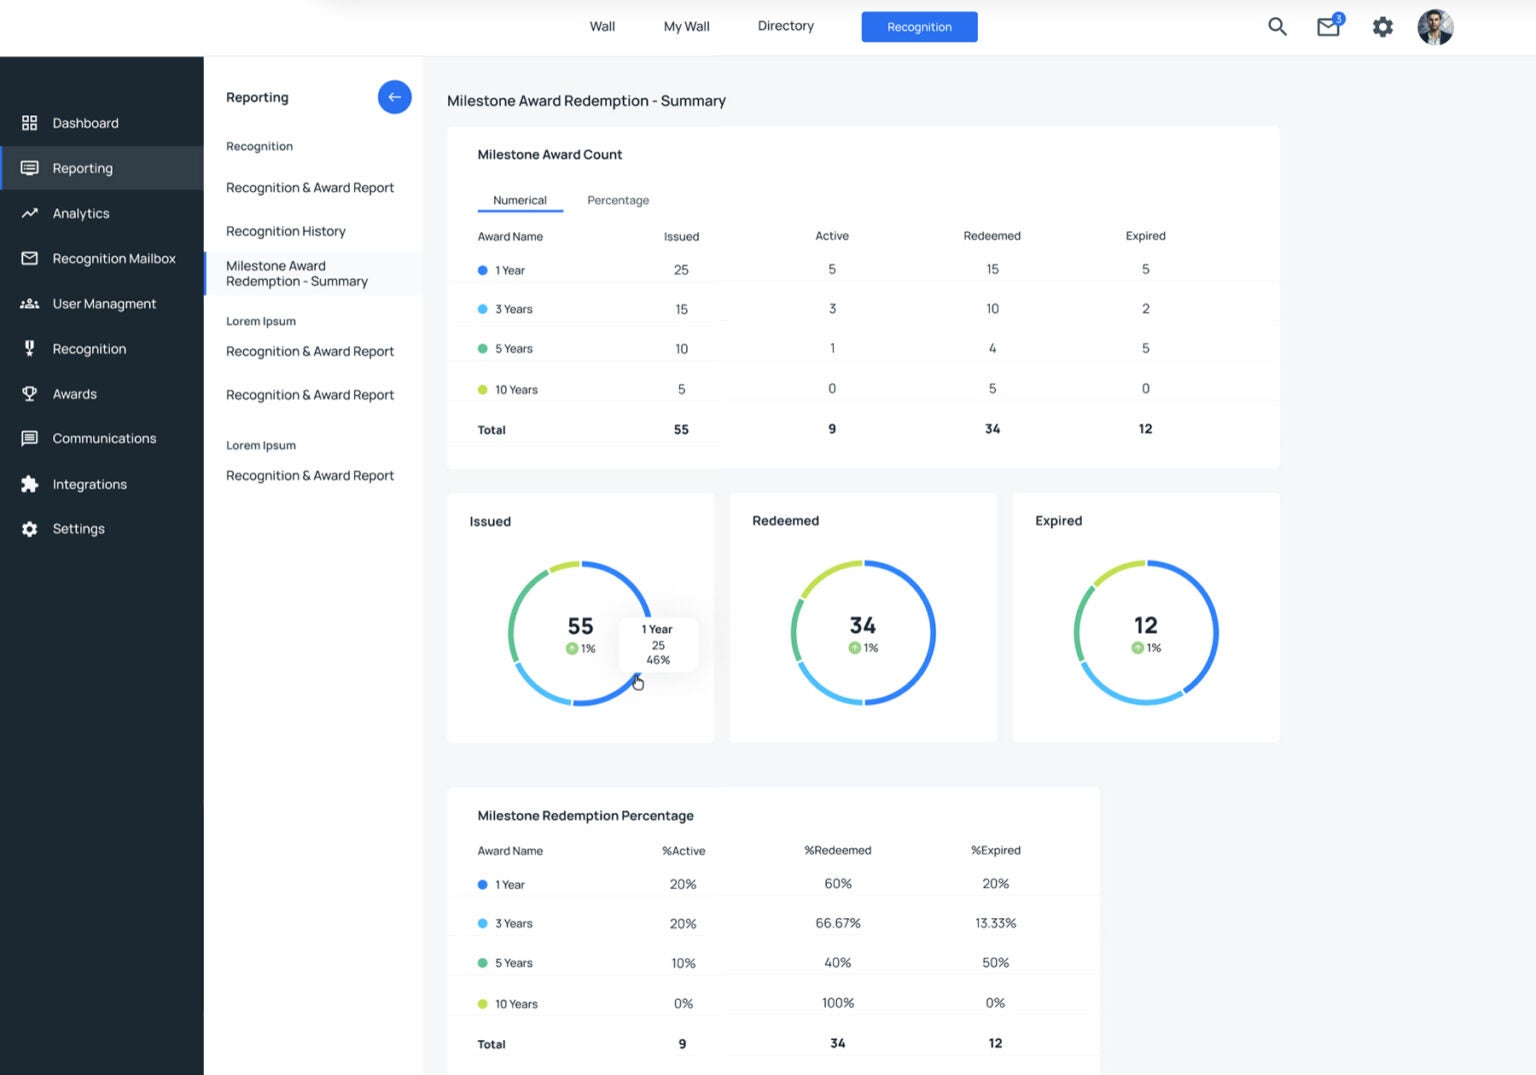Click the blue 1 Year legend dot
Viewport: 1536px width, 1075px height.
(483, 270)
